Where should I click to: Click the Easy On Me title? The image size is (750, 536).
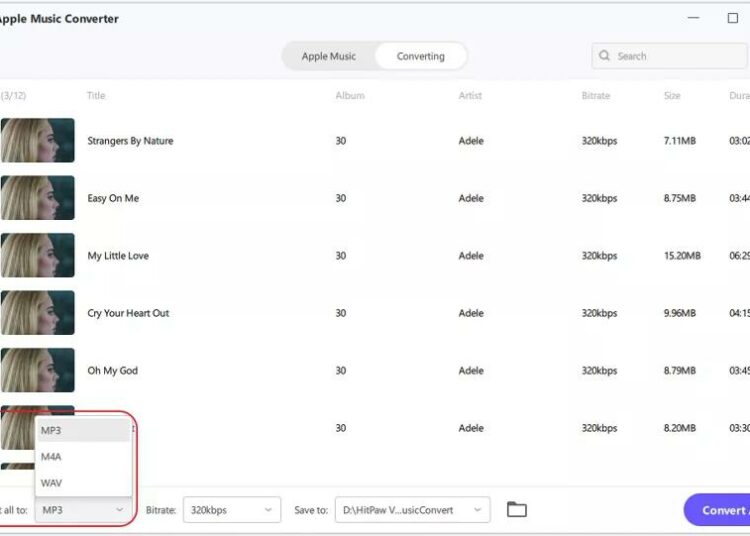pyautogui.click(x=113, y=198)
